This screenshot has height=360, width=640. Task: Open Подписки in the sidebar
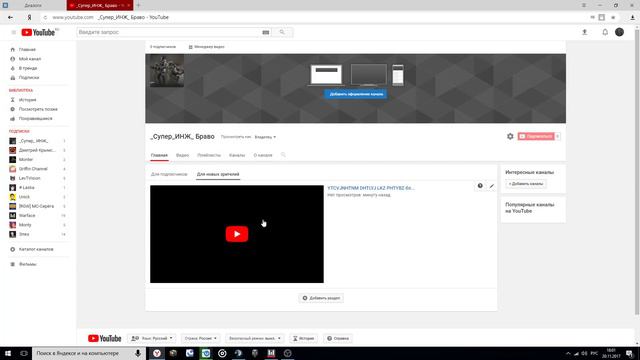[29, 78]
